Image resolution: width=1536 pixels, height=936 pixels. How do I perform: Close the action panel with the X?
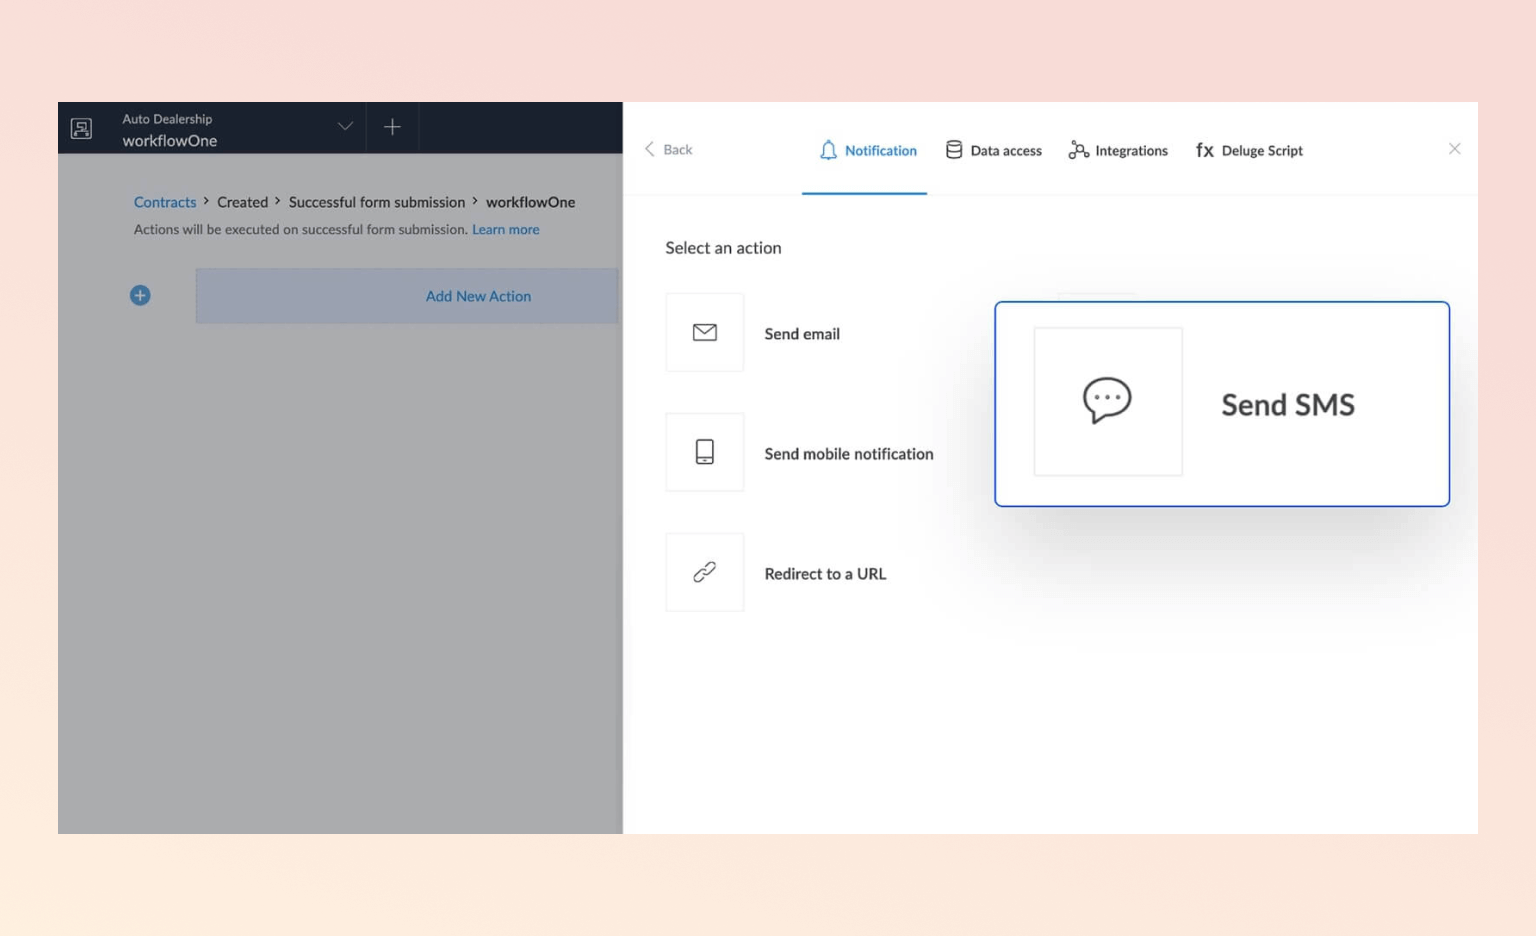tap(1454, 149)
